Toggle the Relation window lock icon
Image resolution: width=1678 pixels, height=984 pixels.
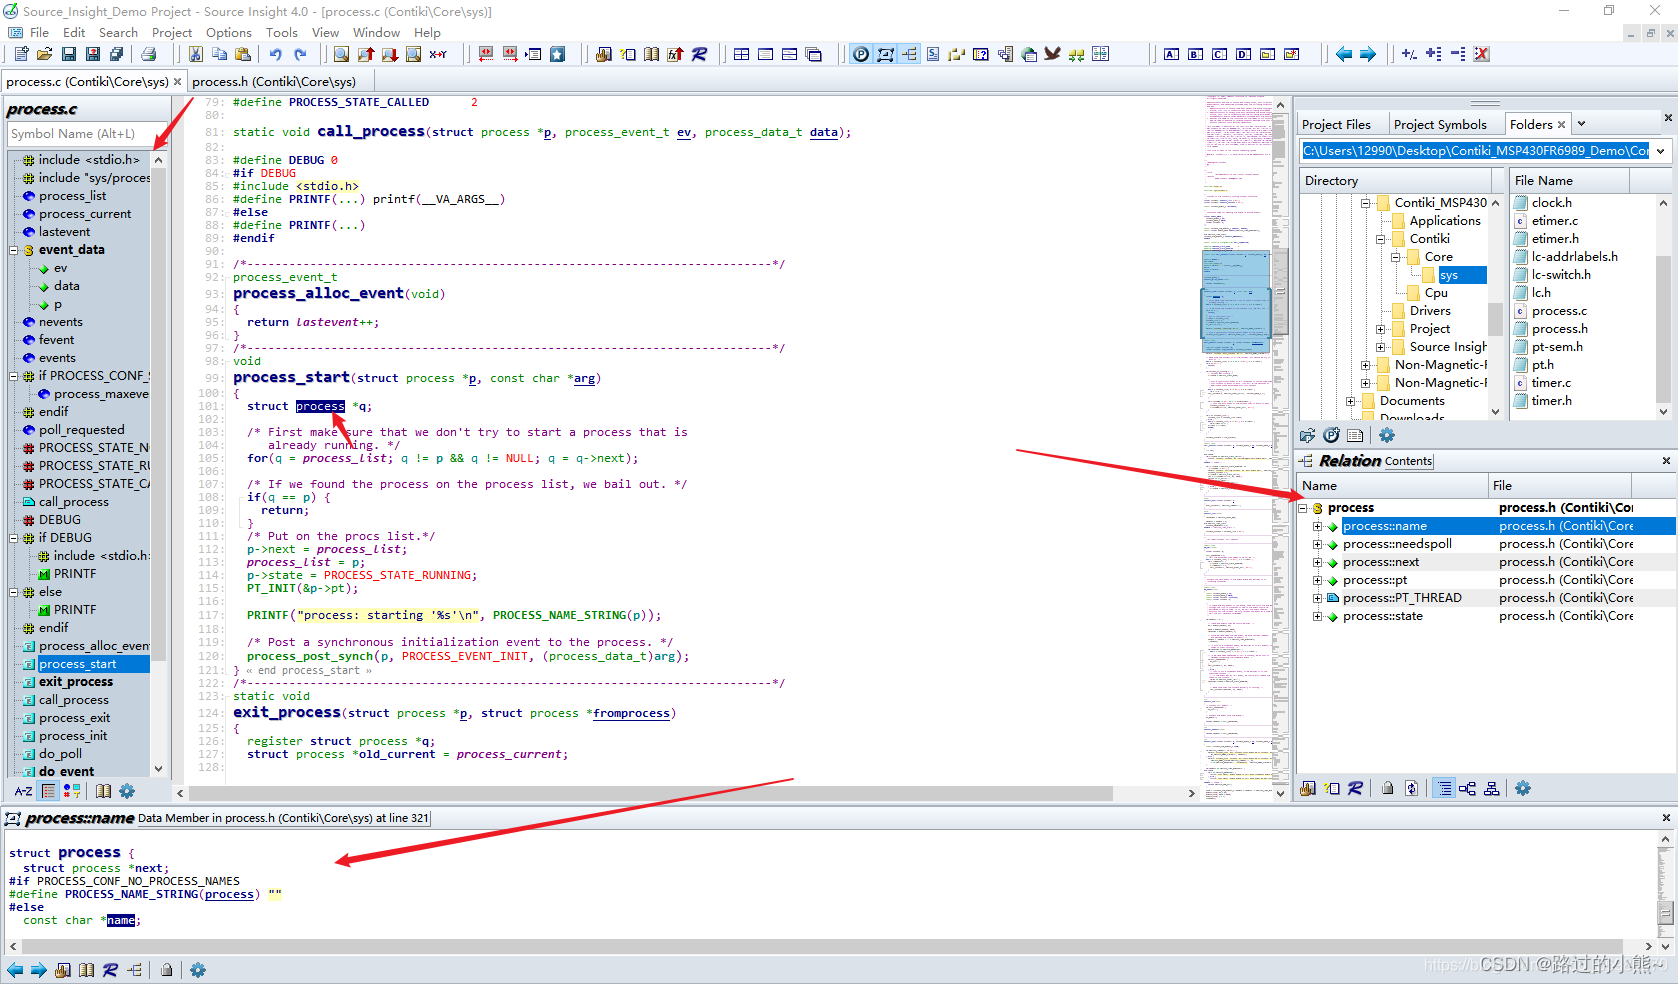tap(1387, 788)
